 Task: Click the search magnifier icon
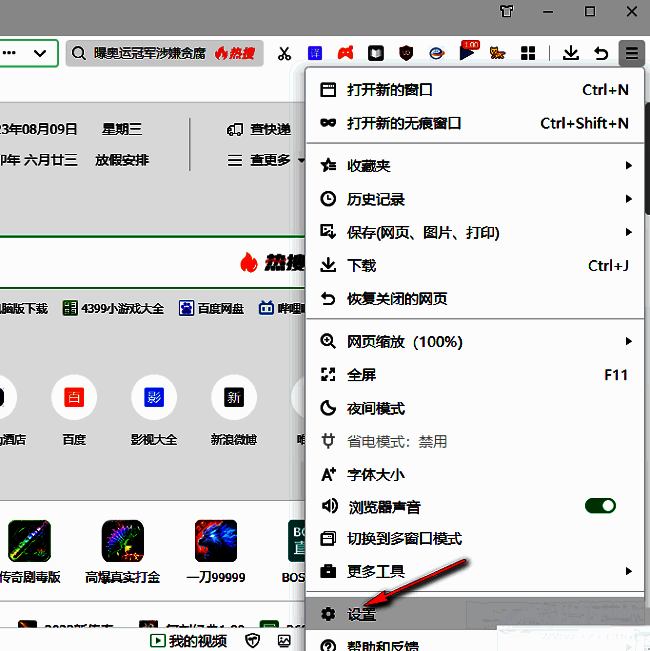click(x=78, y=53)
